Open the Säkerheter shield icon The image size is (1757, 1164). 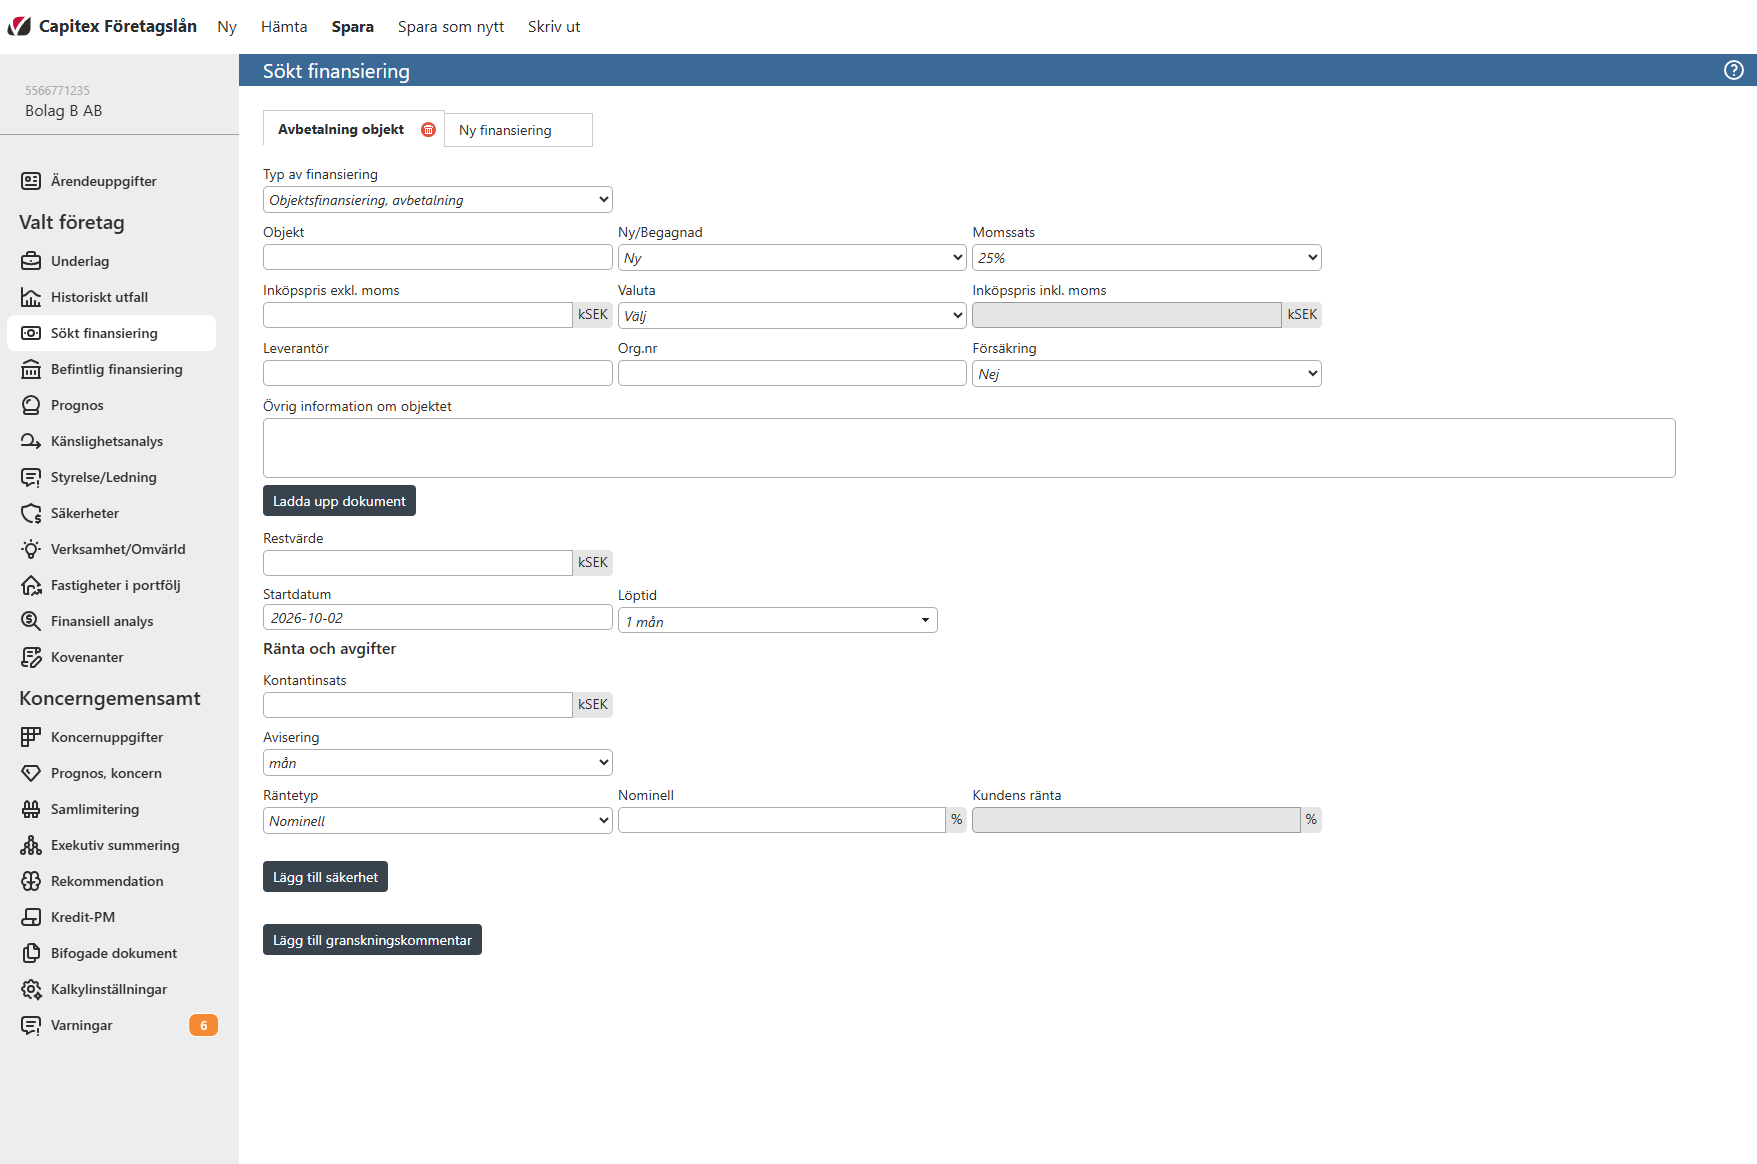31,513
